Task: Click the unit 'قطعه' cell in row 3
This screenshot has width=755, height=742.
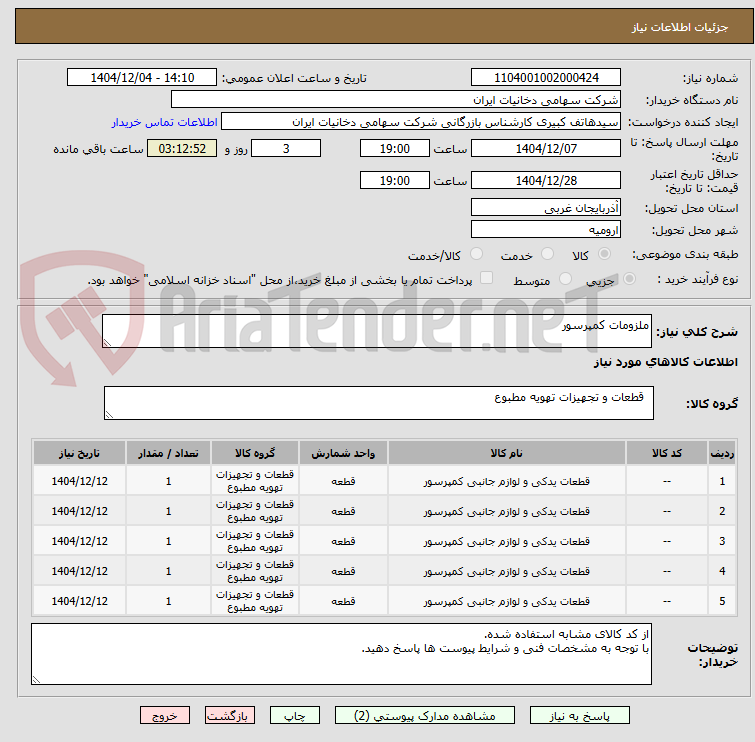Action: tap(343, 541)
